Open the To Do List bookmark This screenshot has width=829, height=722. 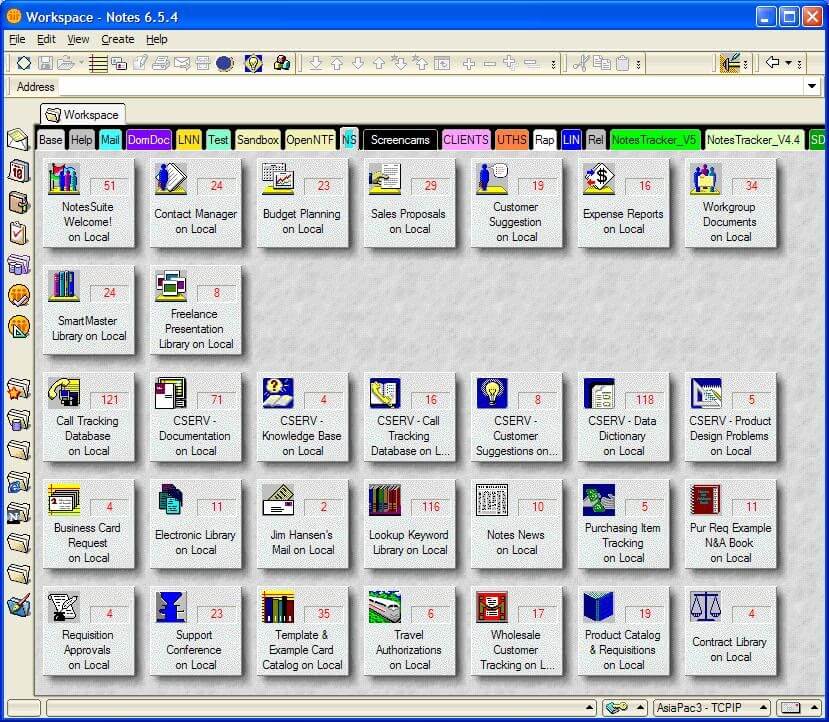[17, 233]
